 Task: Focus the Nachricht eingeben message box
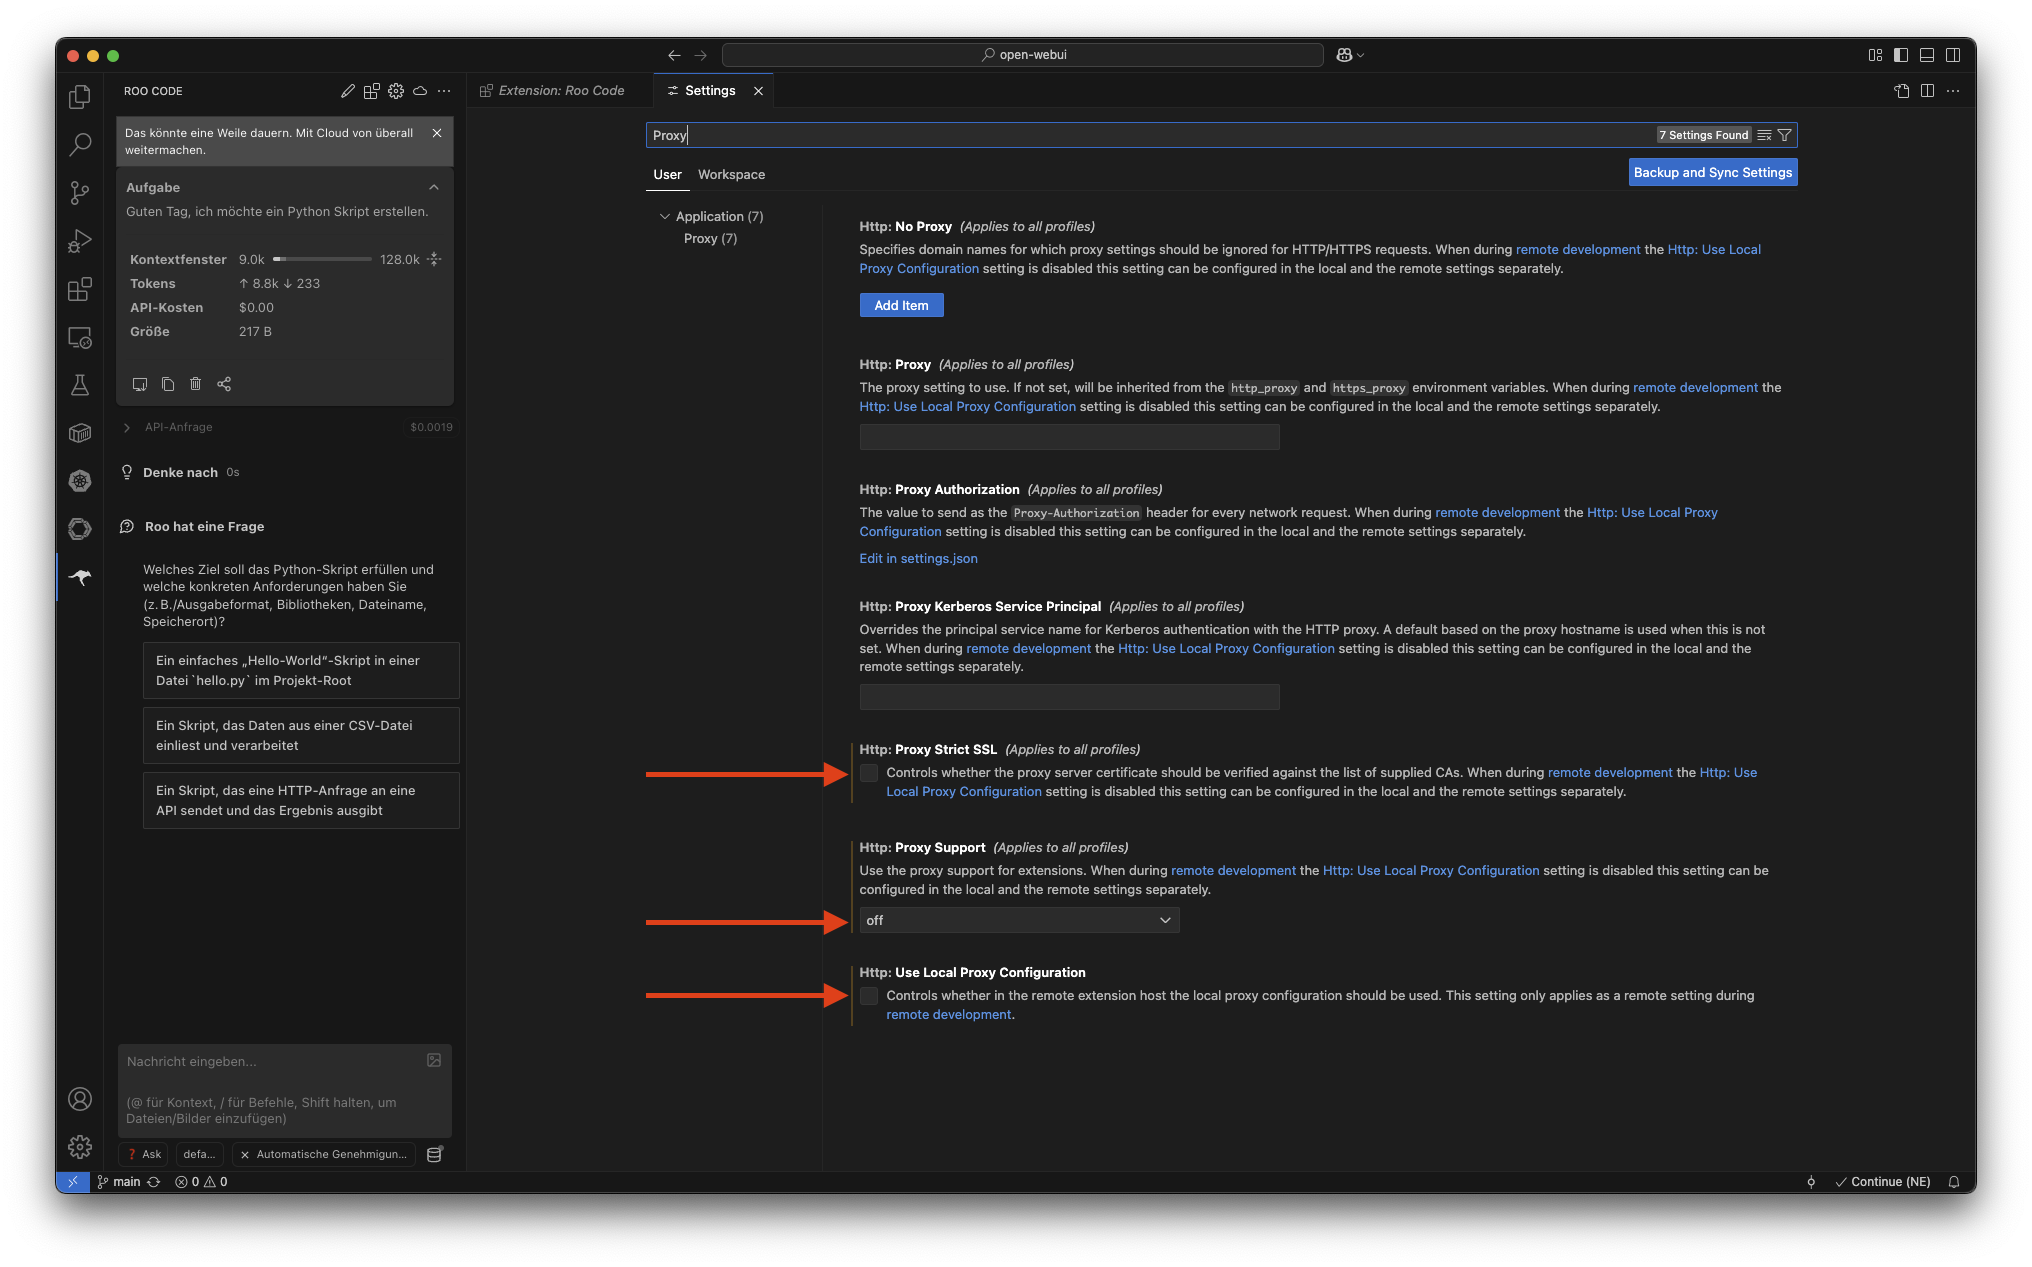285,1090
